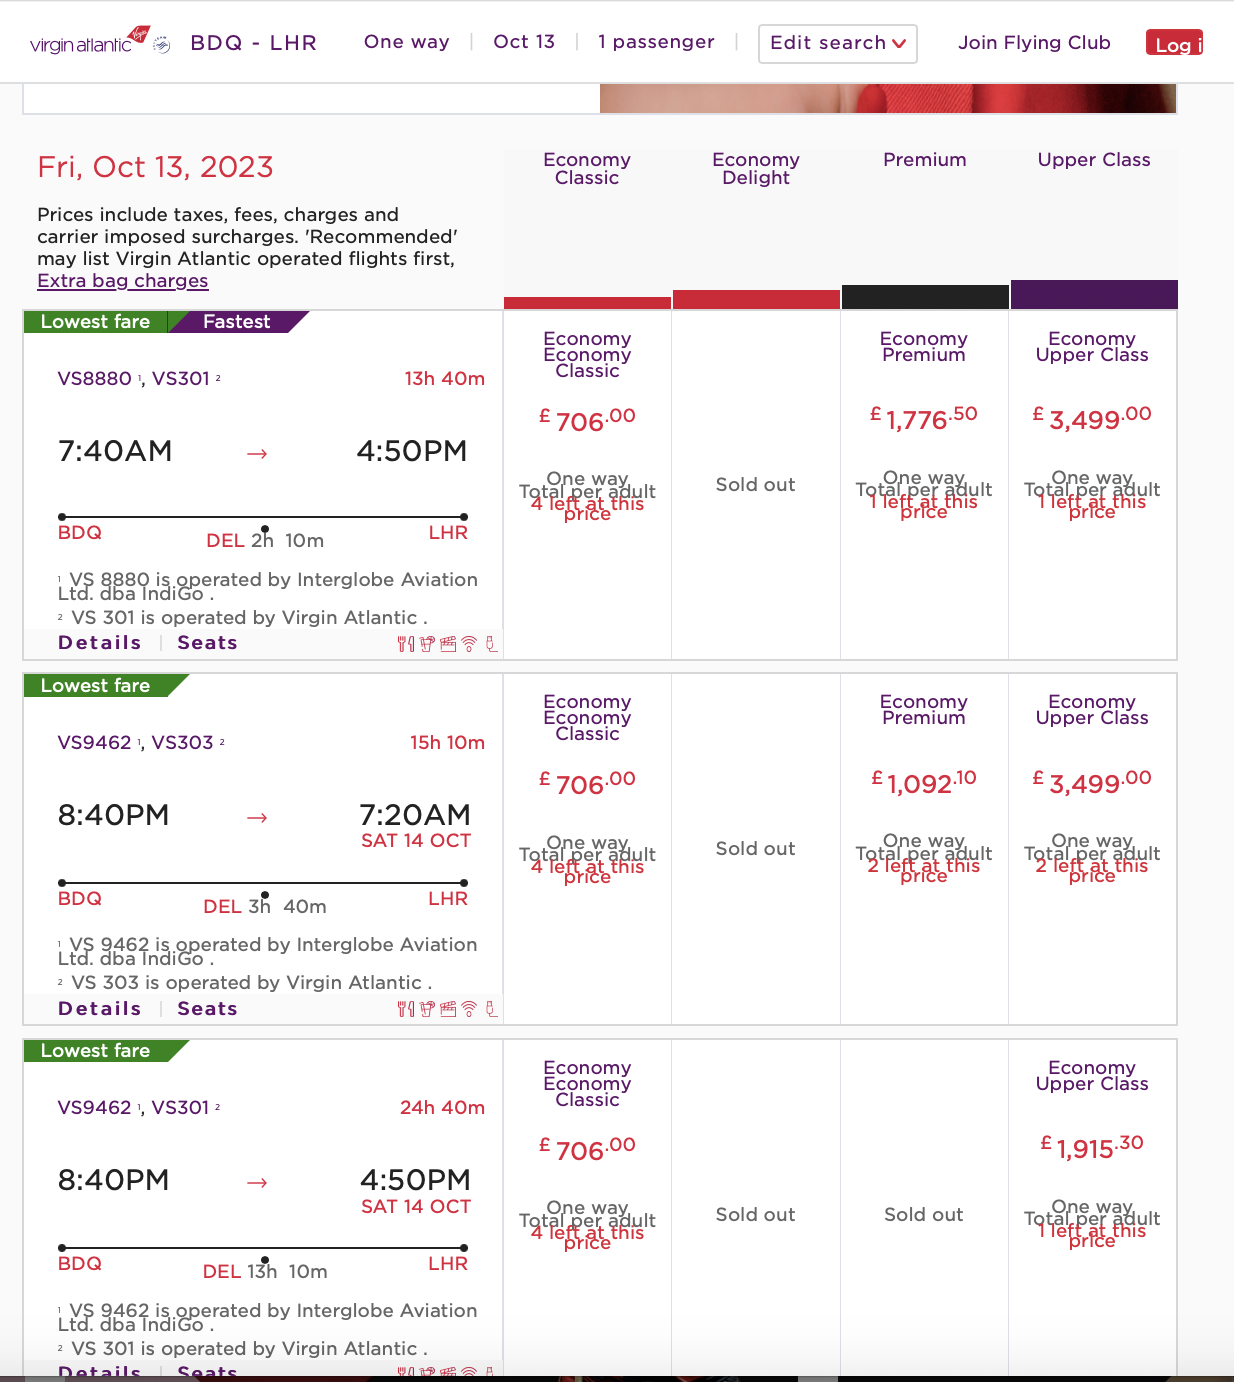Click the Join Flying Club link
The height and width of the screenshot is (1382, 1234).
click(x=1034, y=43)
